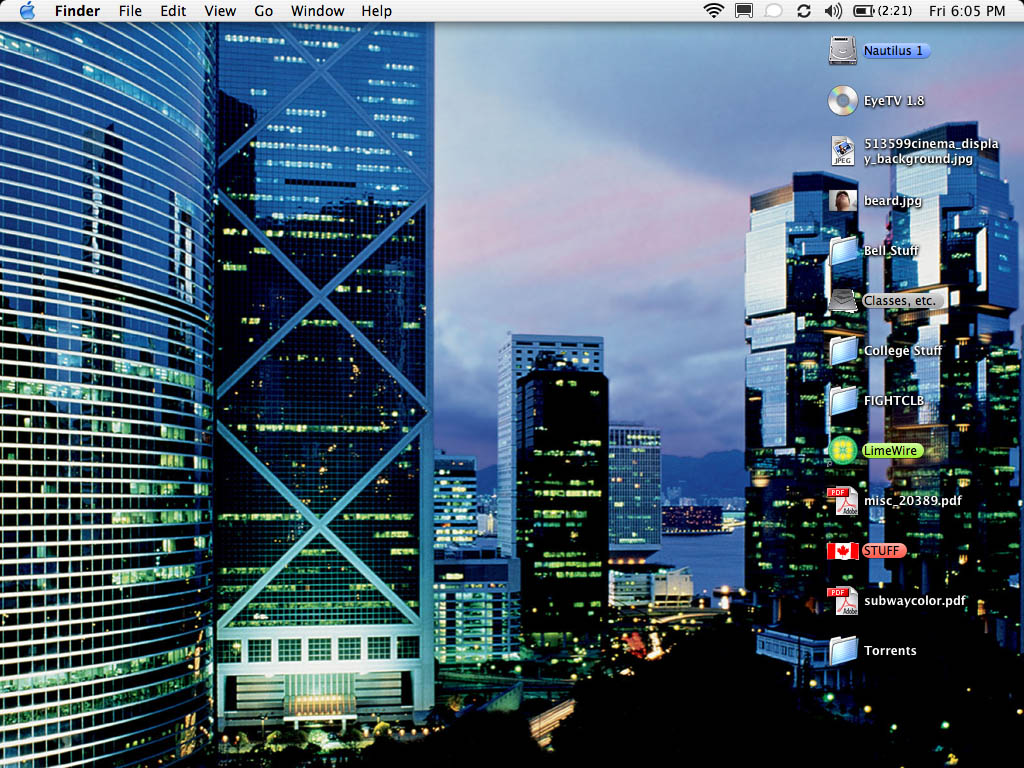Image resolution: width=1024 pixels, height=768 pixels.
Task: Select the LimeWire application icon
Action: pos(842,451)
